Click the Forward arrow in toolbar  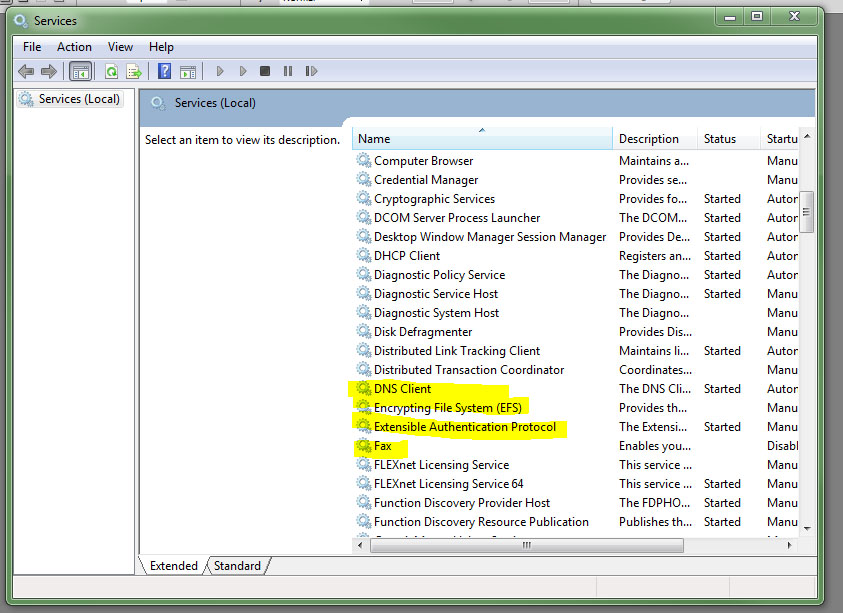[48, 71]
